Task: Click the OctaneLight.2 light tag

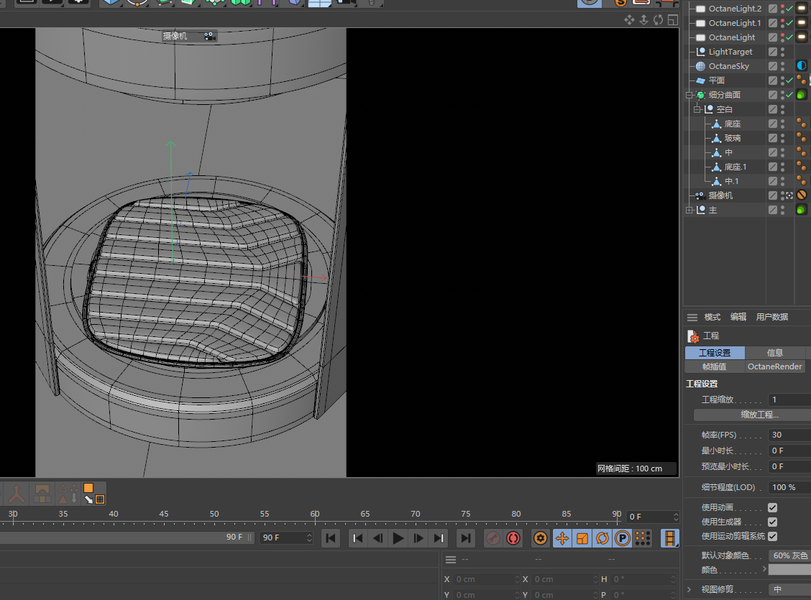Action: click(x=802, y=8)
